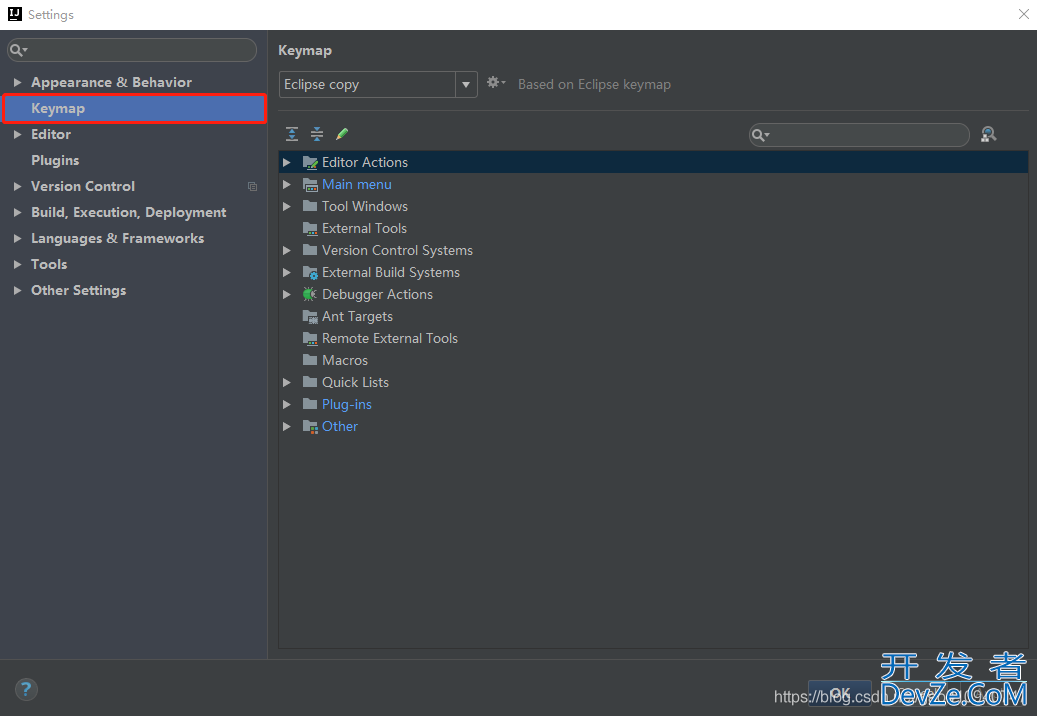Select the Remote External Tools row

click(x=653, y=338)
